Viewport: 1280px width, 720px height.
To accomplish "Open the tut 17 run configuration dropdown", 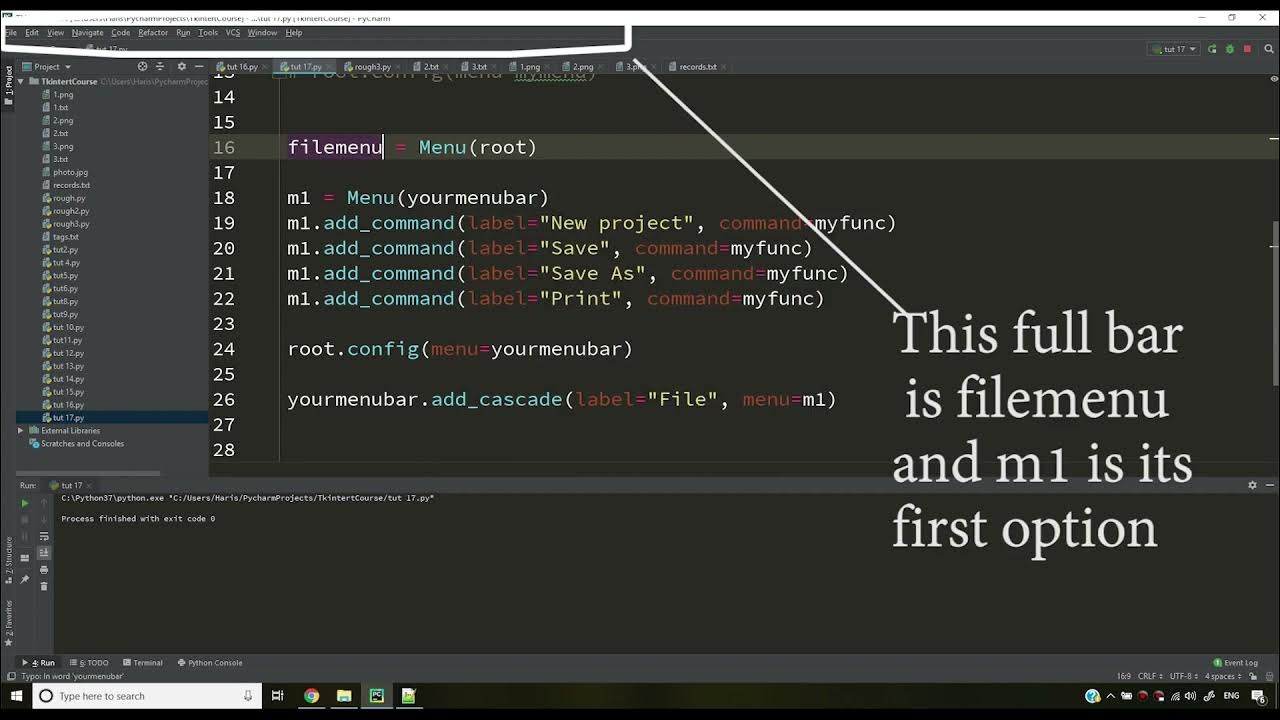I will click(x=1172, y=49).
